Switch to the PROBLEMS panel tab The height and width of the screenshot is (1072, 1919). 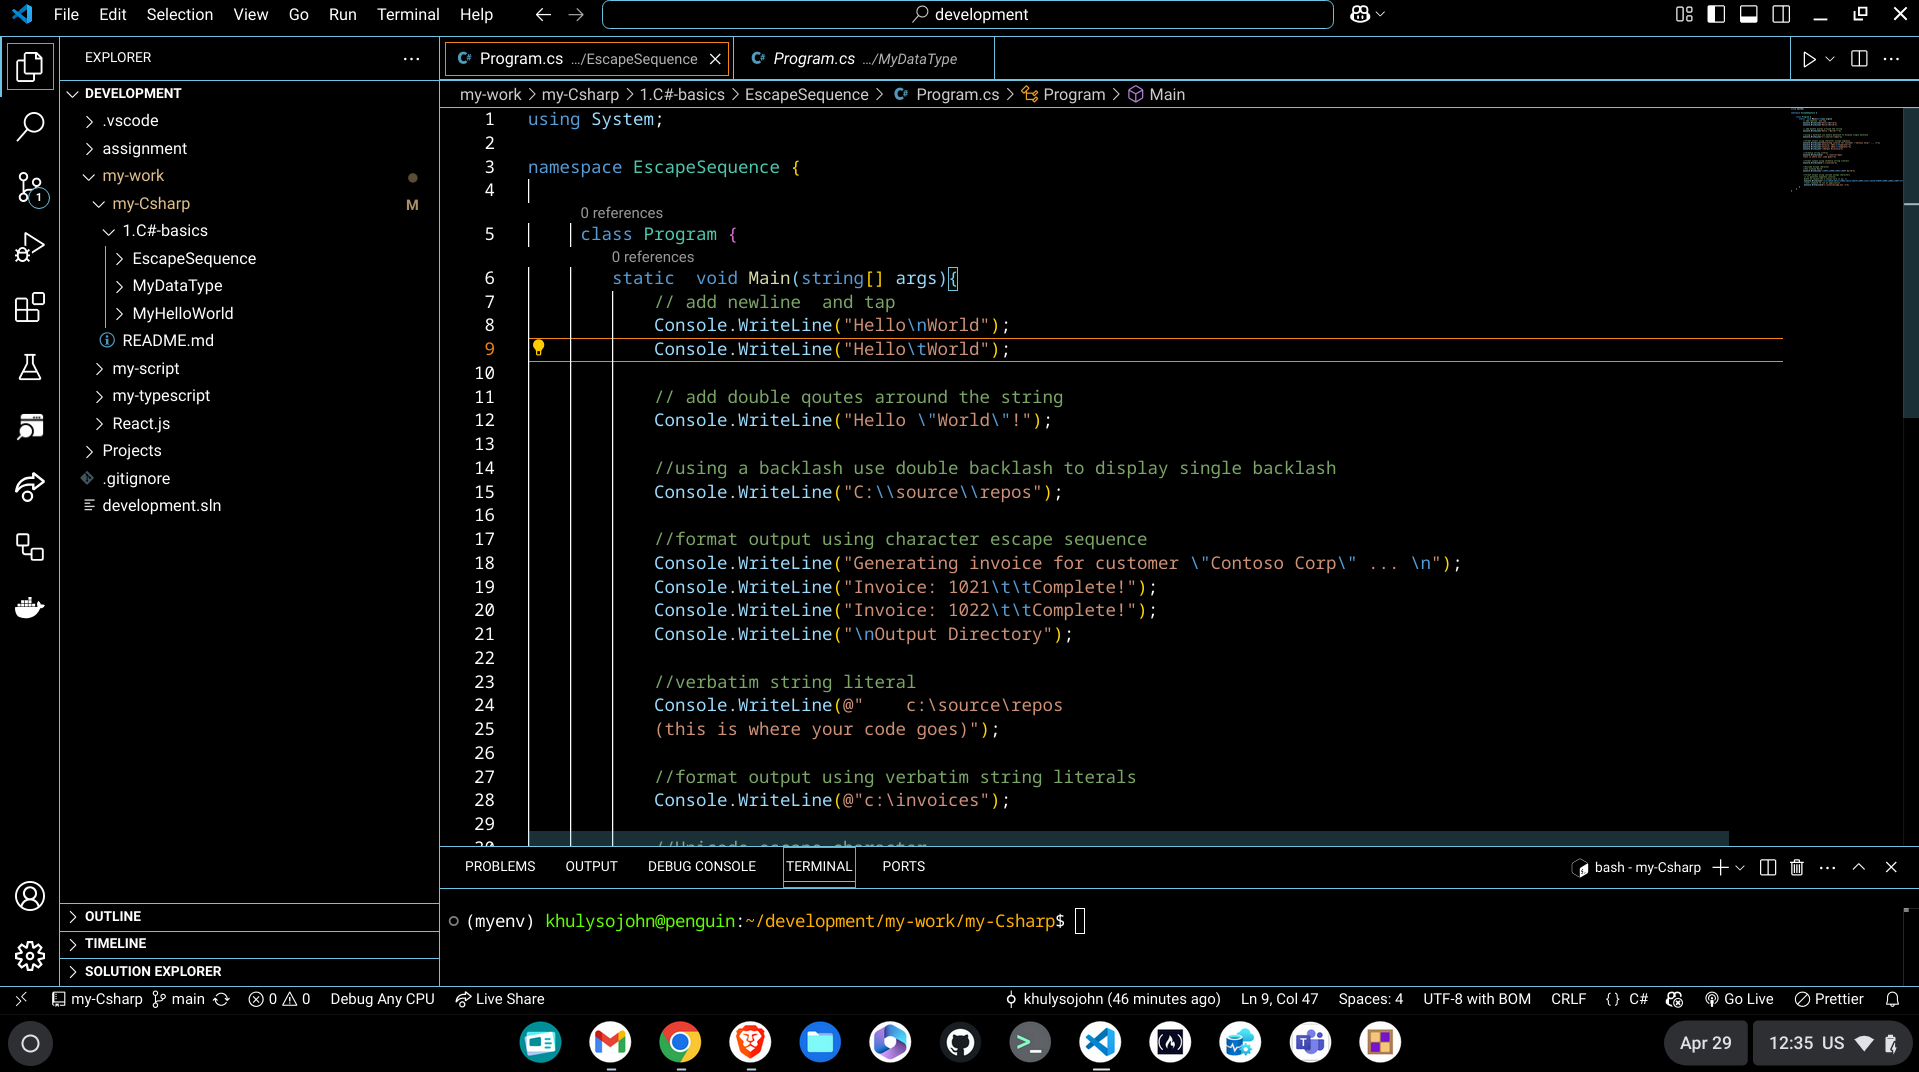pyautogui.click(x=500, y=866)
